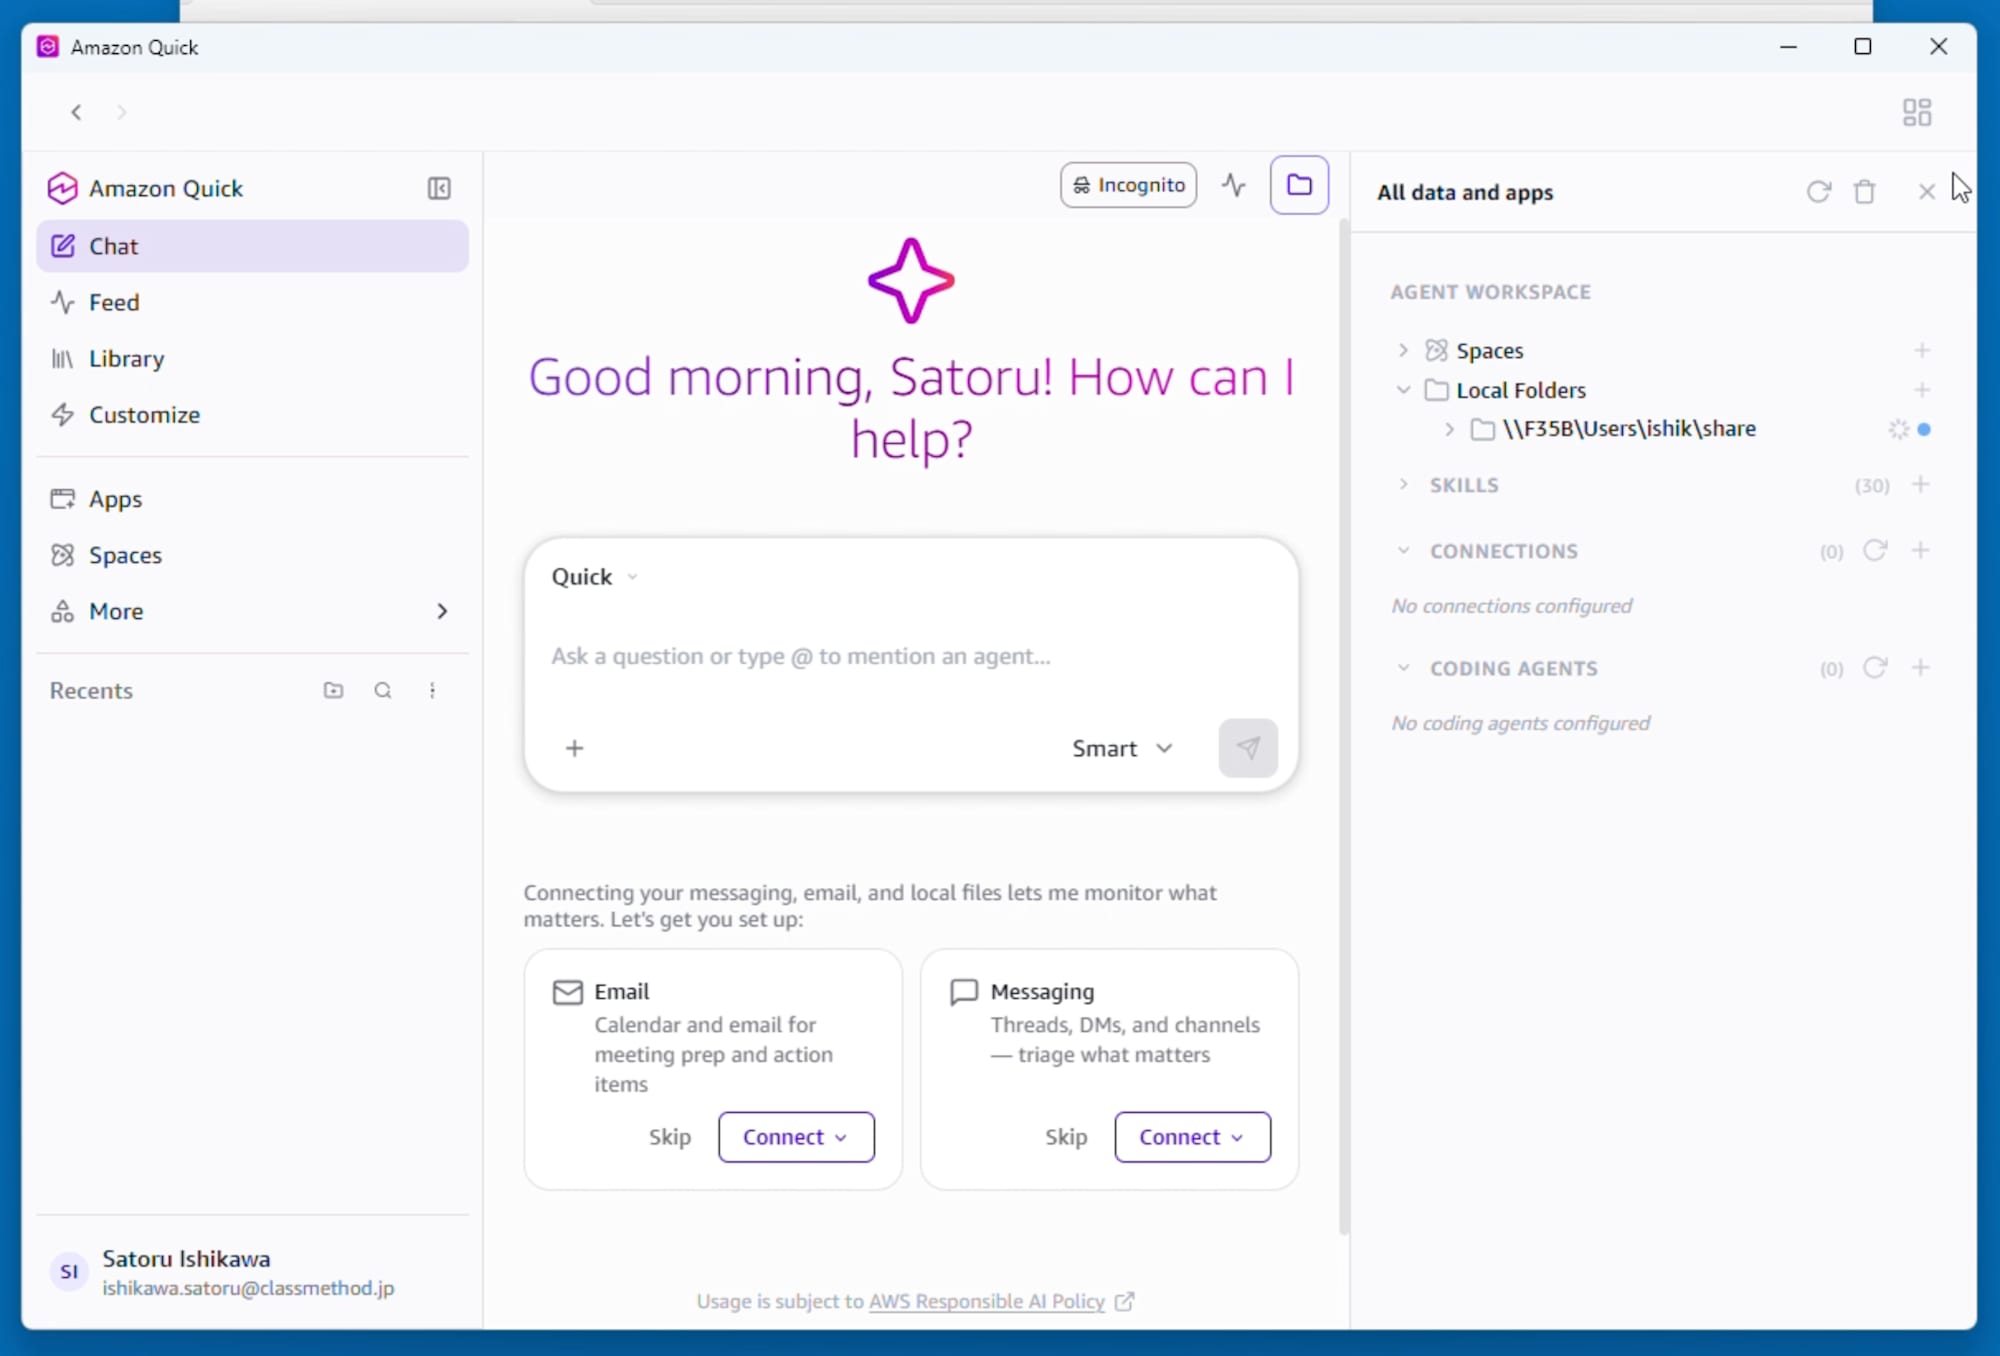This screenshot has width=2000, height=1356.
Task: Open the activity feed icon beside Incognito
Action: 1233,185
